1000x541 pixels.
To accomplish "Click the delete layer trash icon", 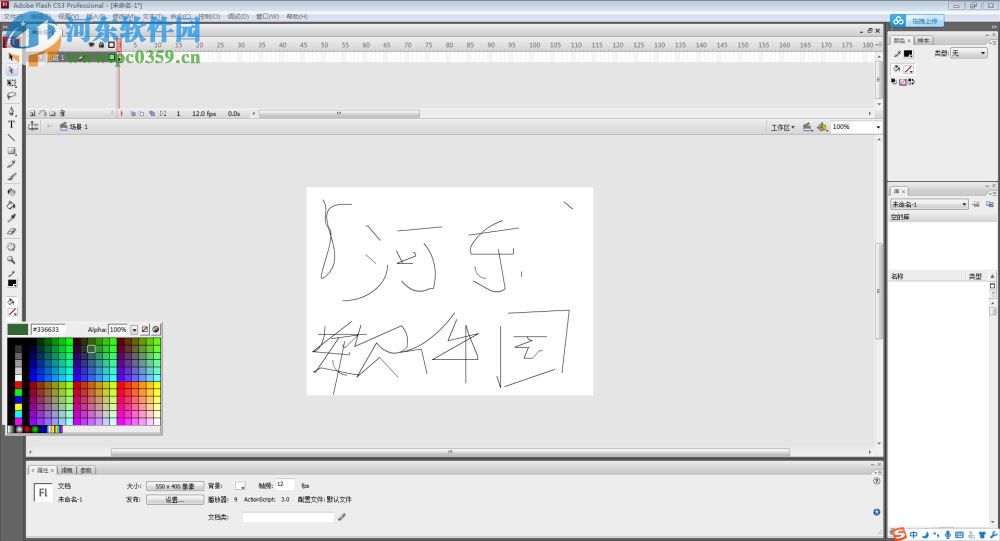I will point(62,114).
